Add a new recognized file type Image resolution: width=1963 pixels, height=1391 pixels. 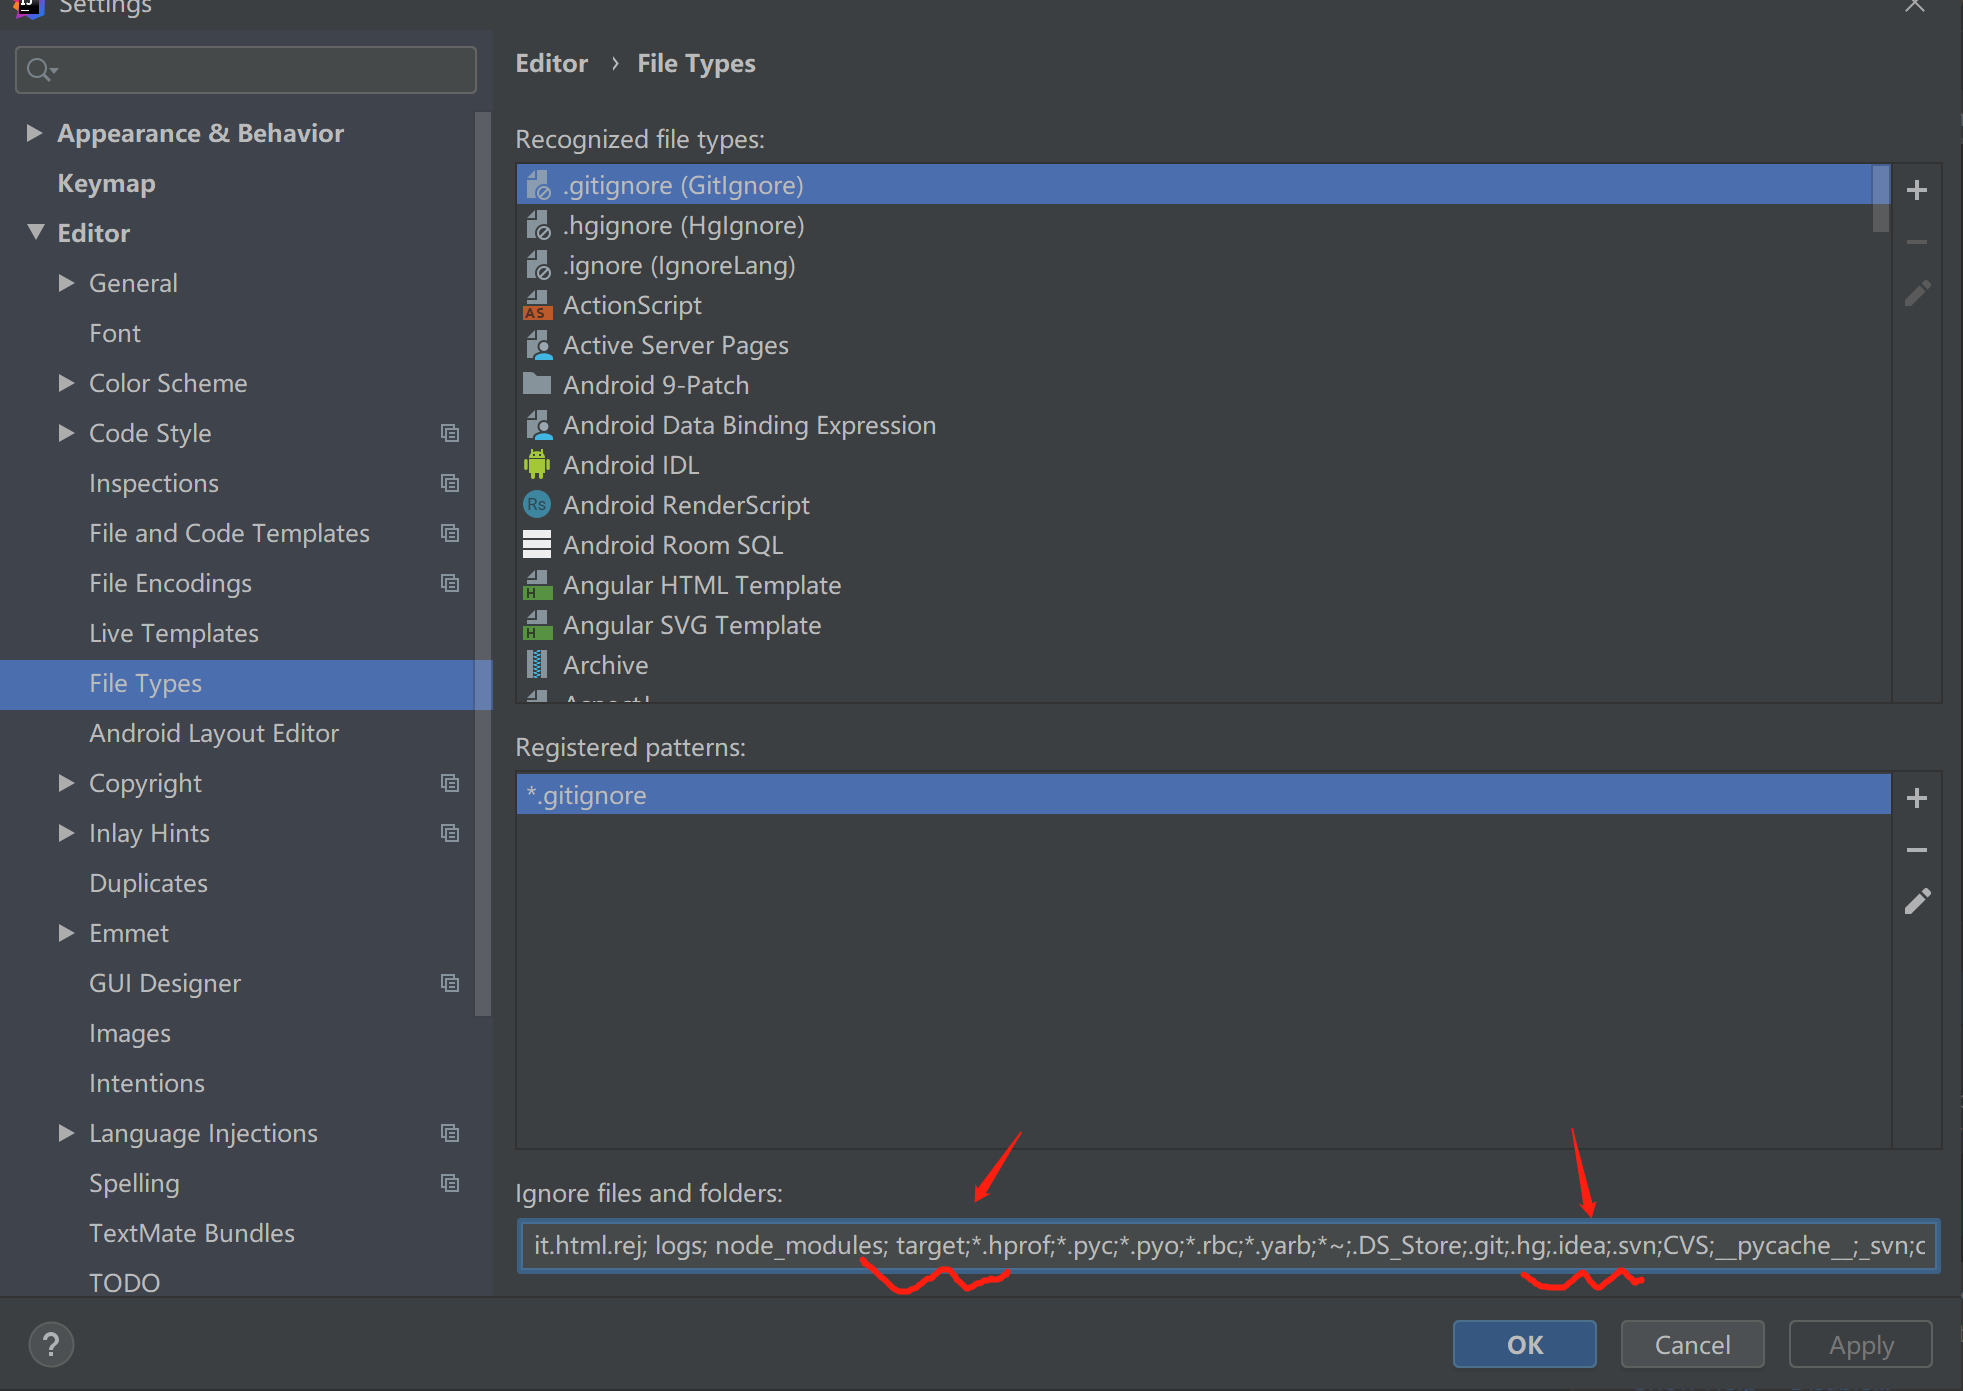pos(1917,190)
